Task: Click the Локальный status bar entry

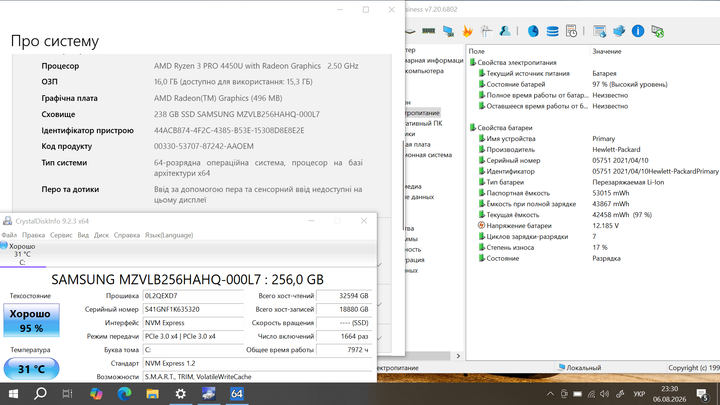Action: [580, 368]
